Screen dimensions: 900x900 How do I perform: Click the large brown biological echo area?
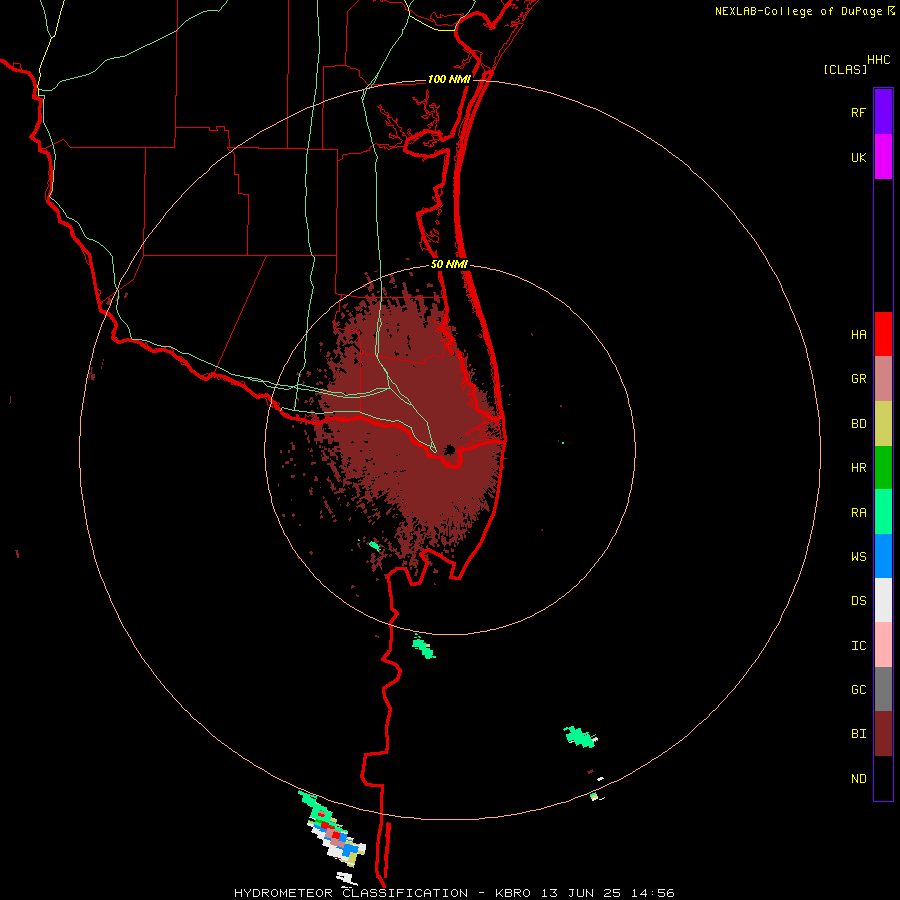tap(410, 425)
